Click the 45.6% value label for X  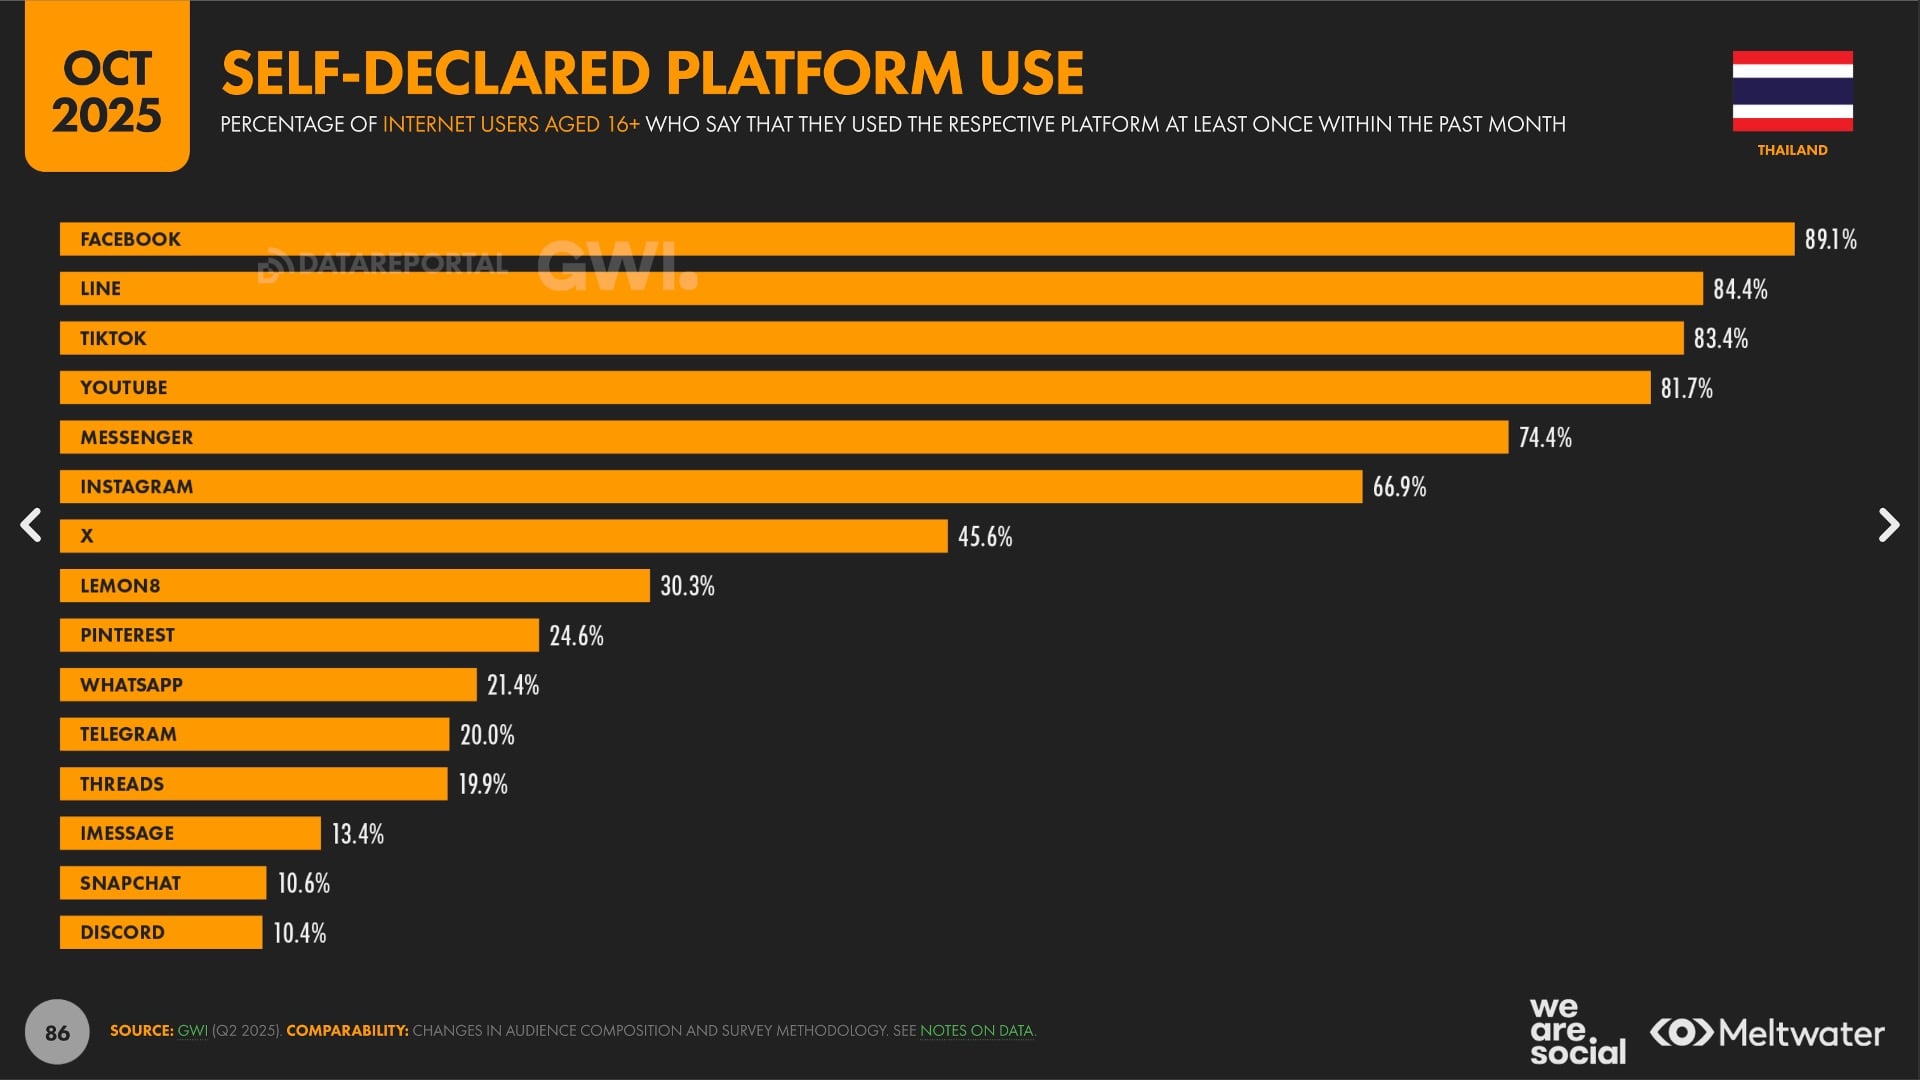point(985,537)
